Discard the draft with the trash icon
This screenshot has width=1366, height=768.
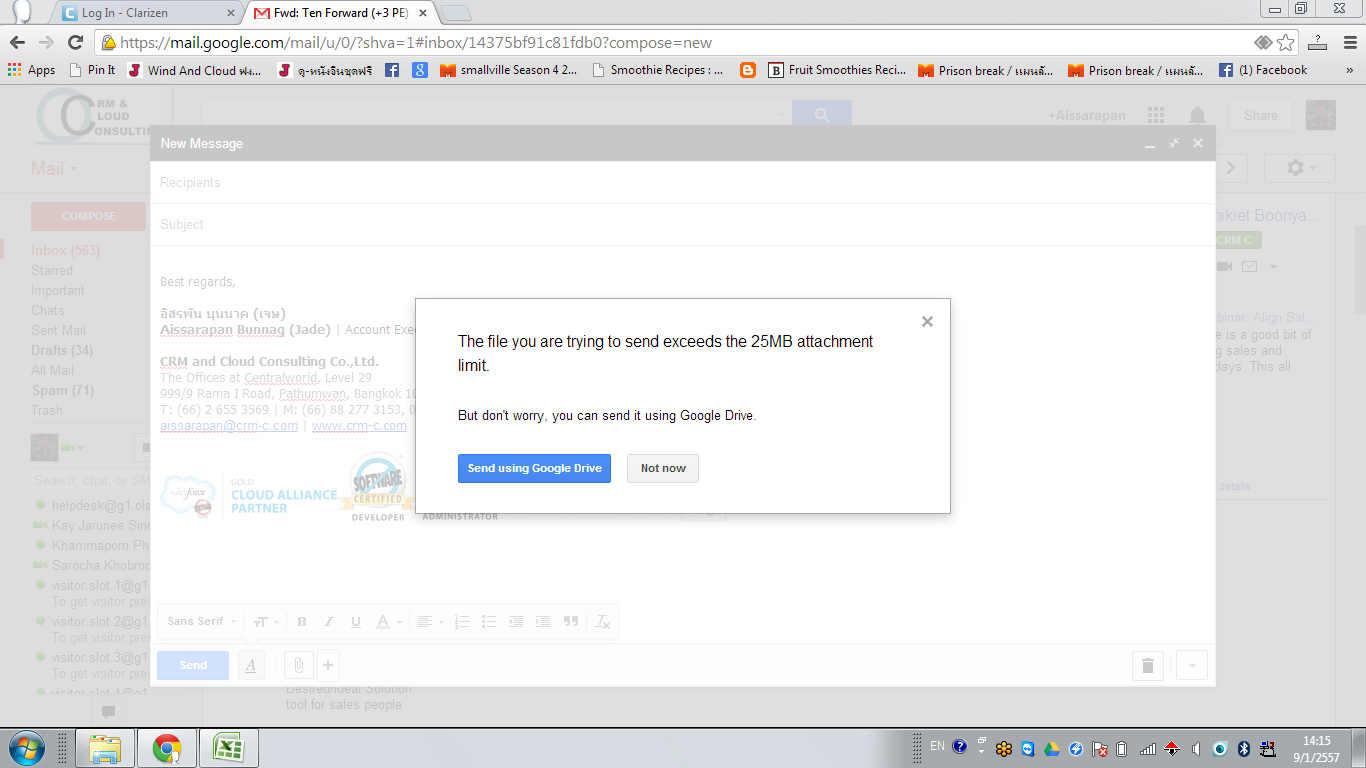tap(1147, 665)
